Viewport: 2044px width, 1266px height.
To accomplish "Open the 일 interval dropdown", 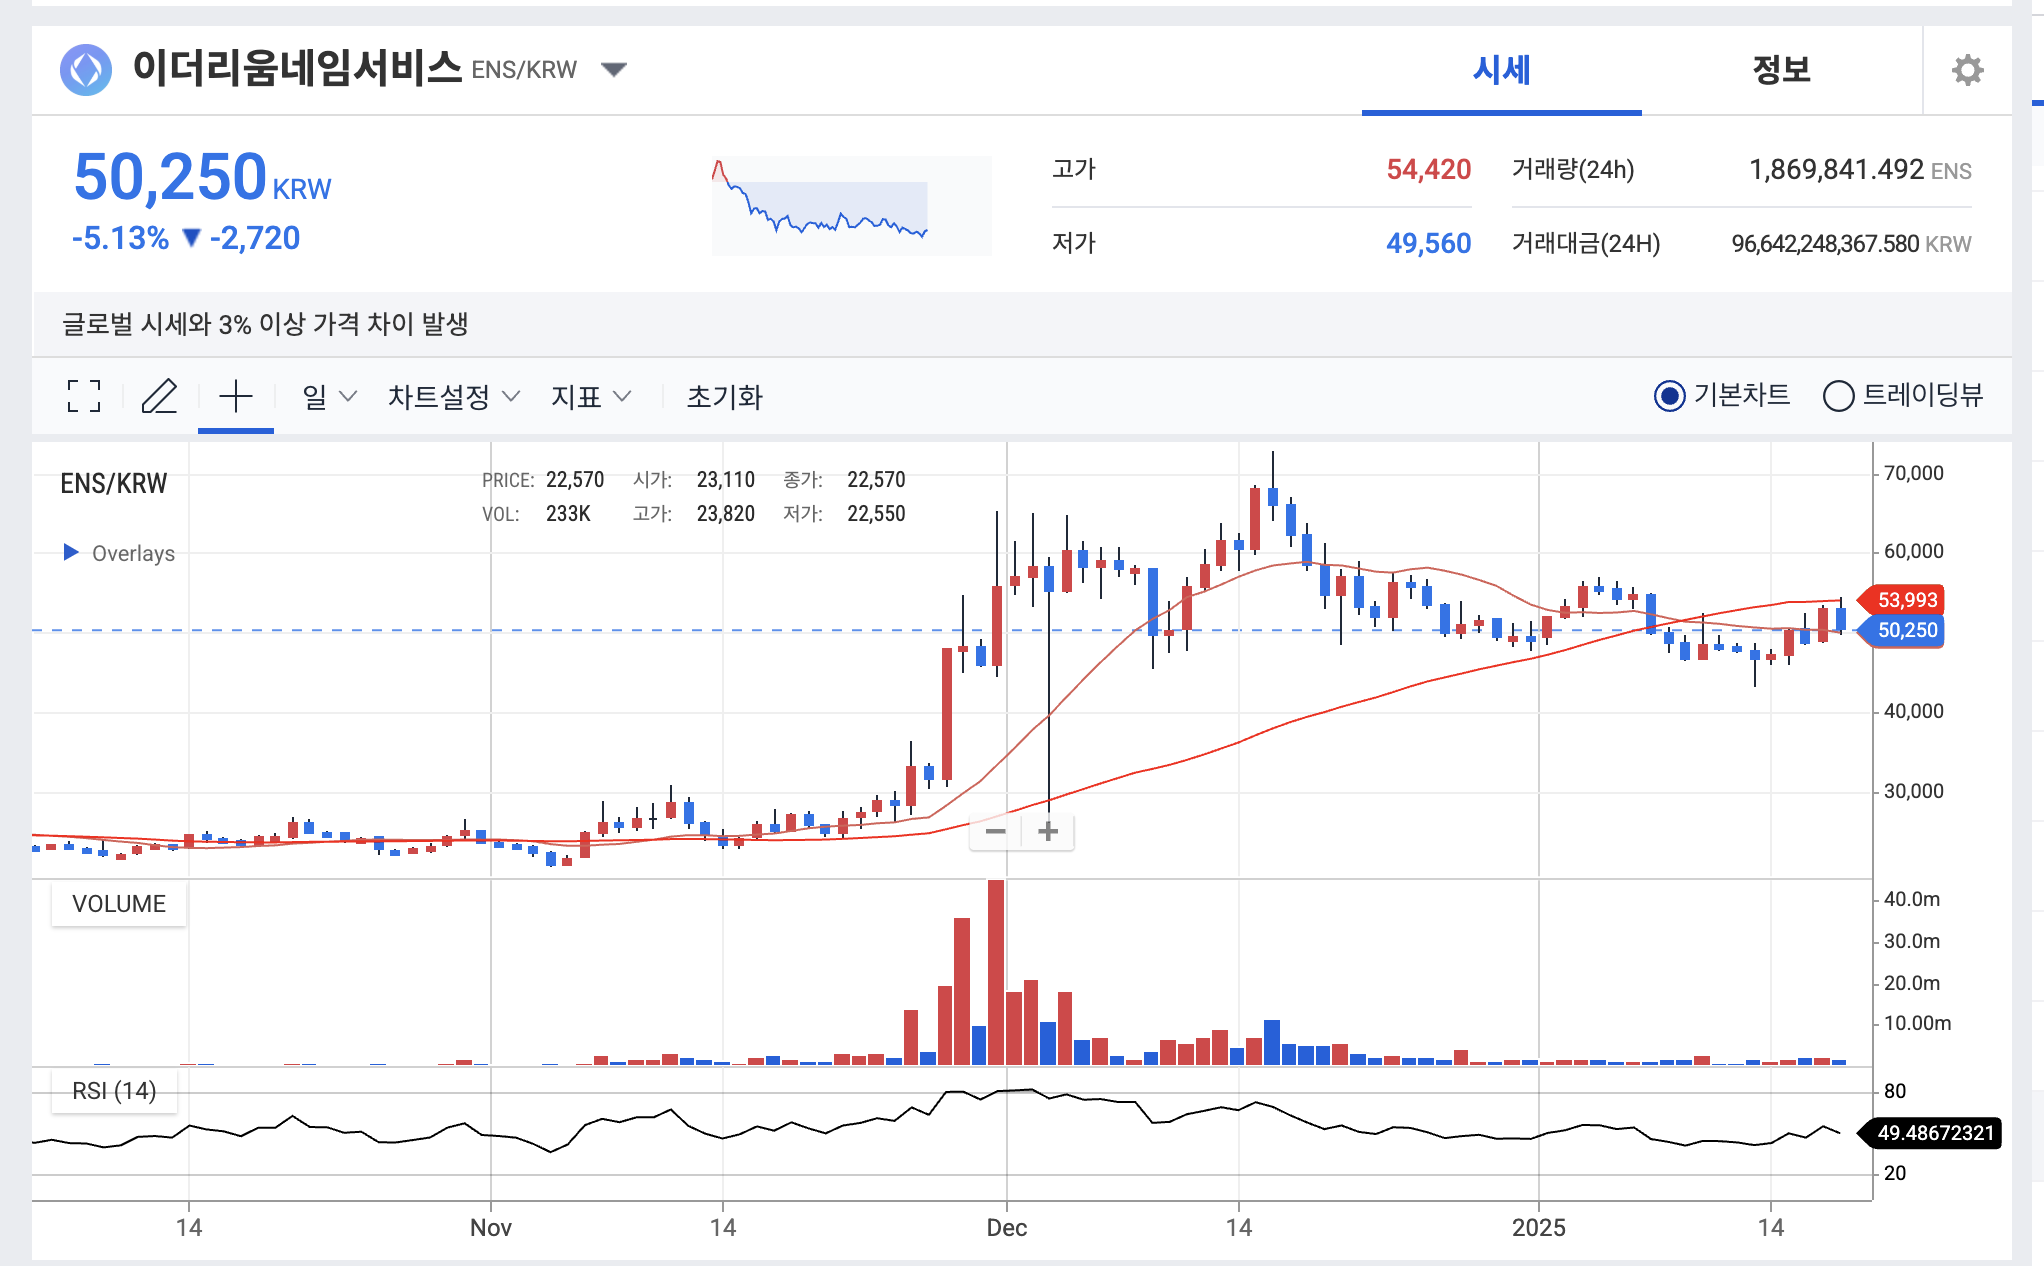I will click(329, 396).
